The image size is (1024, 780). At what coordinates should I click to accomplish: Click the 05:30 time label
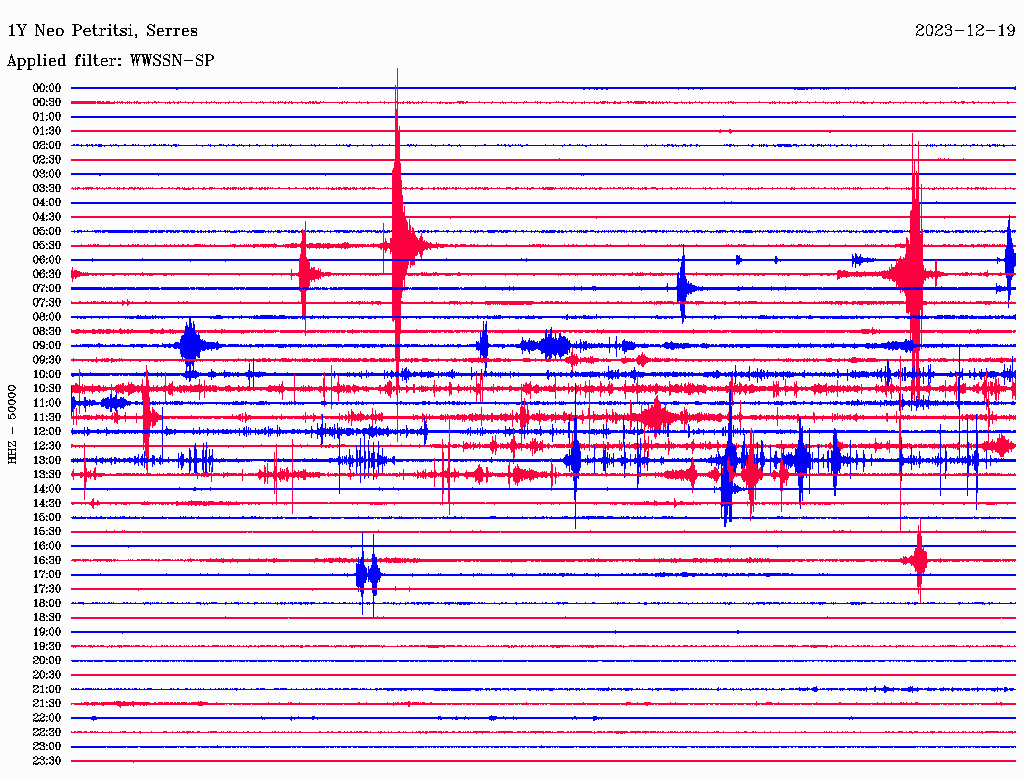[x=47, y=246]
